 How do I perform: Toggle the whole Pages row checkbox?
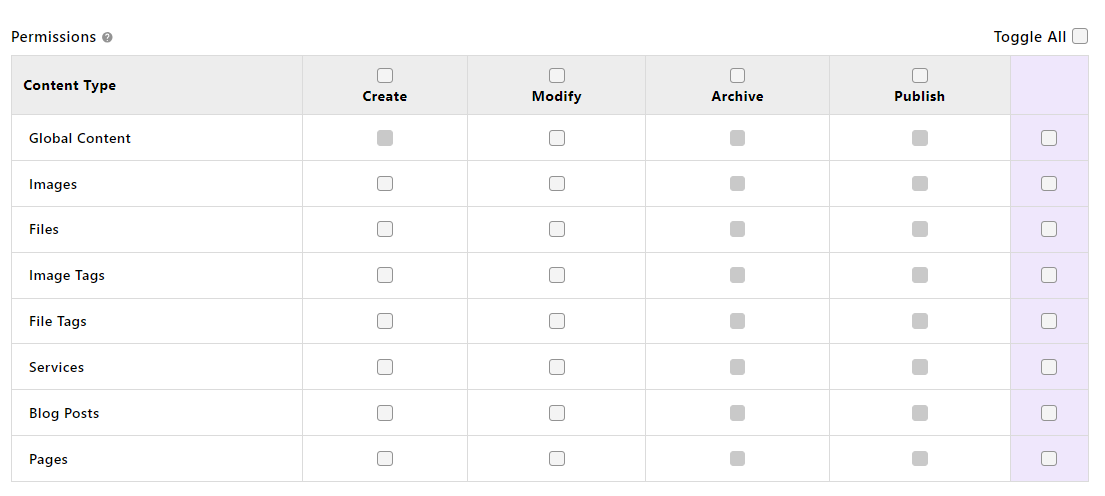[1049, 459]
